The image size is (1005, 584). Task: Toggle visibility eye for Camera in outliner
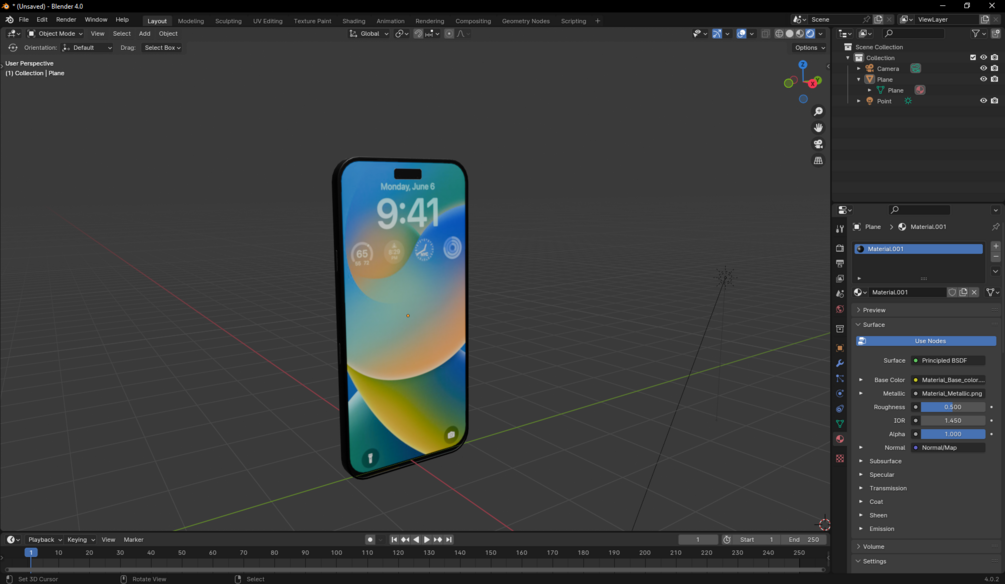click(x=983, y=69)
